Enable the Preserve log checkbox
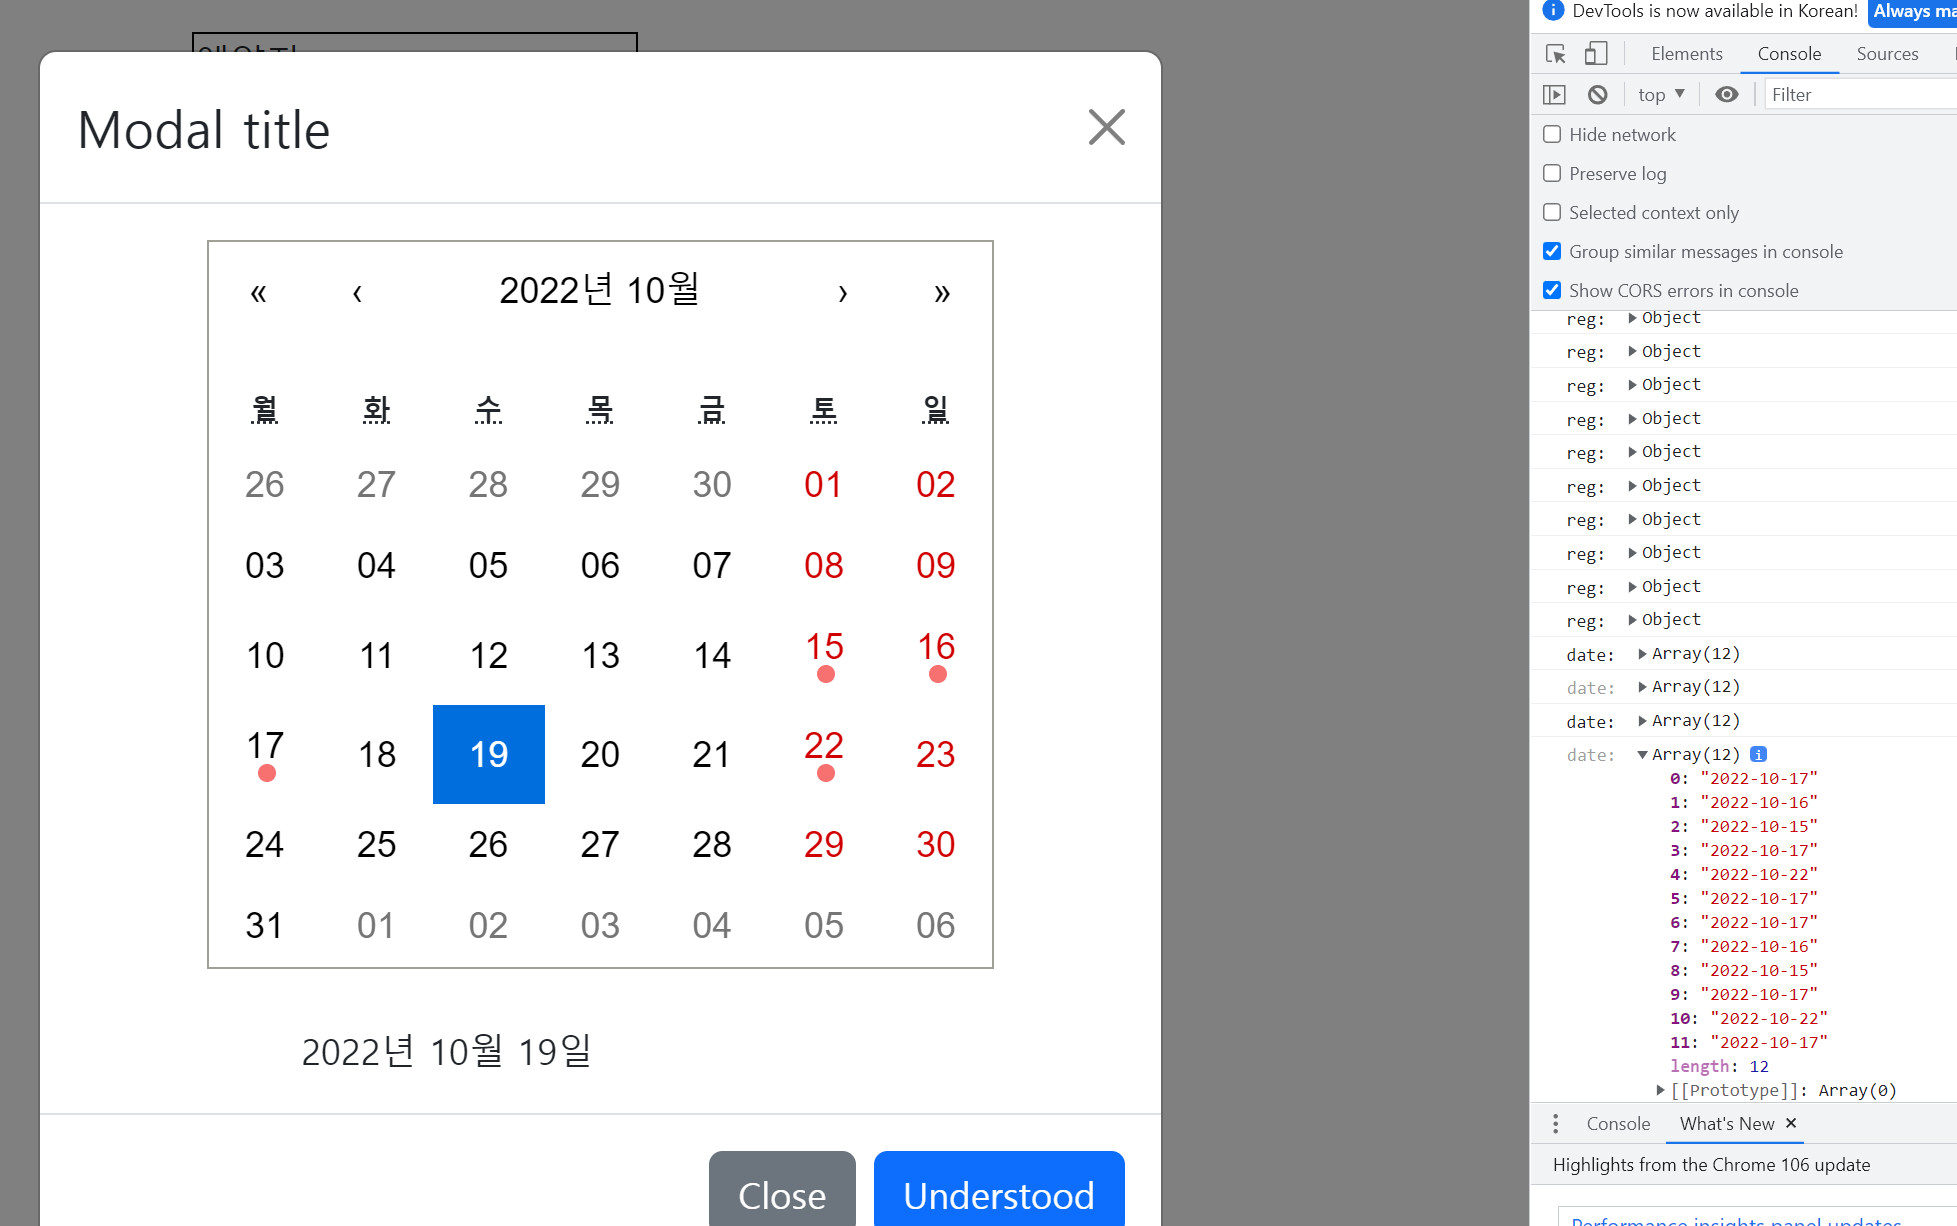The image size is (1957, 1226). (x=1552, y=173)
